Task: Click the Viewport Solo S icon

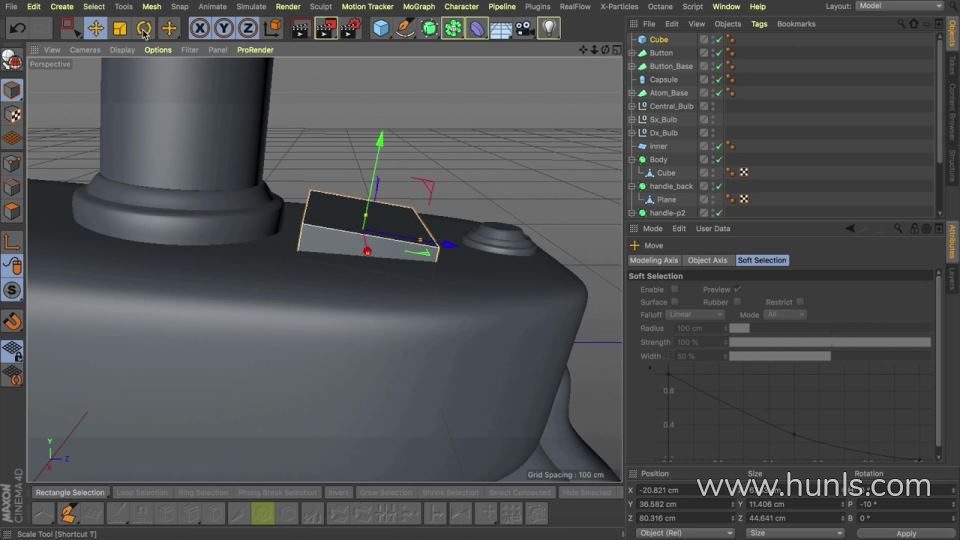Action: [x=12, y=290]
